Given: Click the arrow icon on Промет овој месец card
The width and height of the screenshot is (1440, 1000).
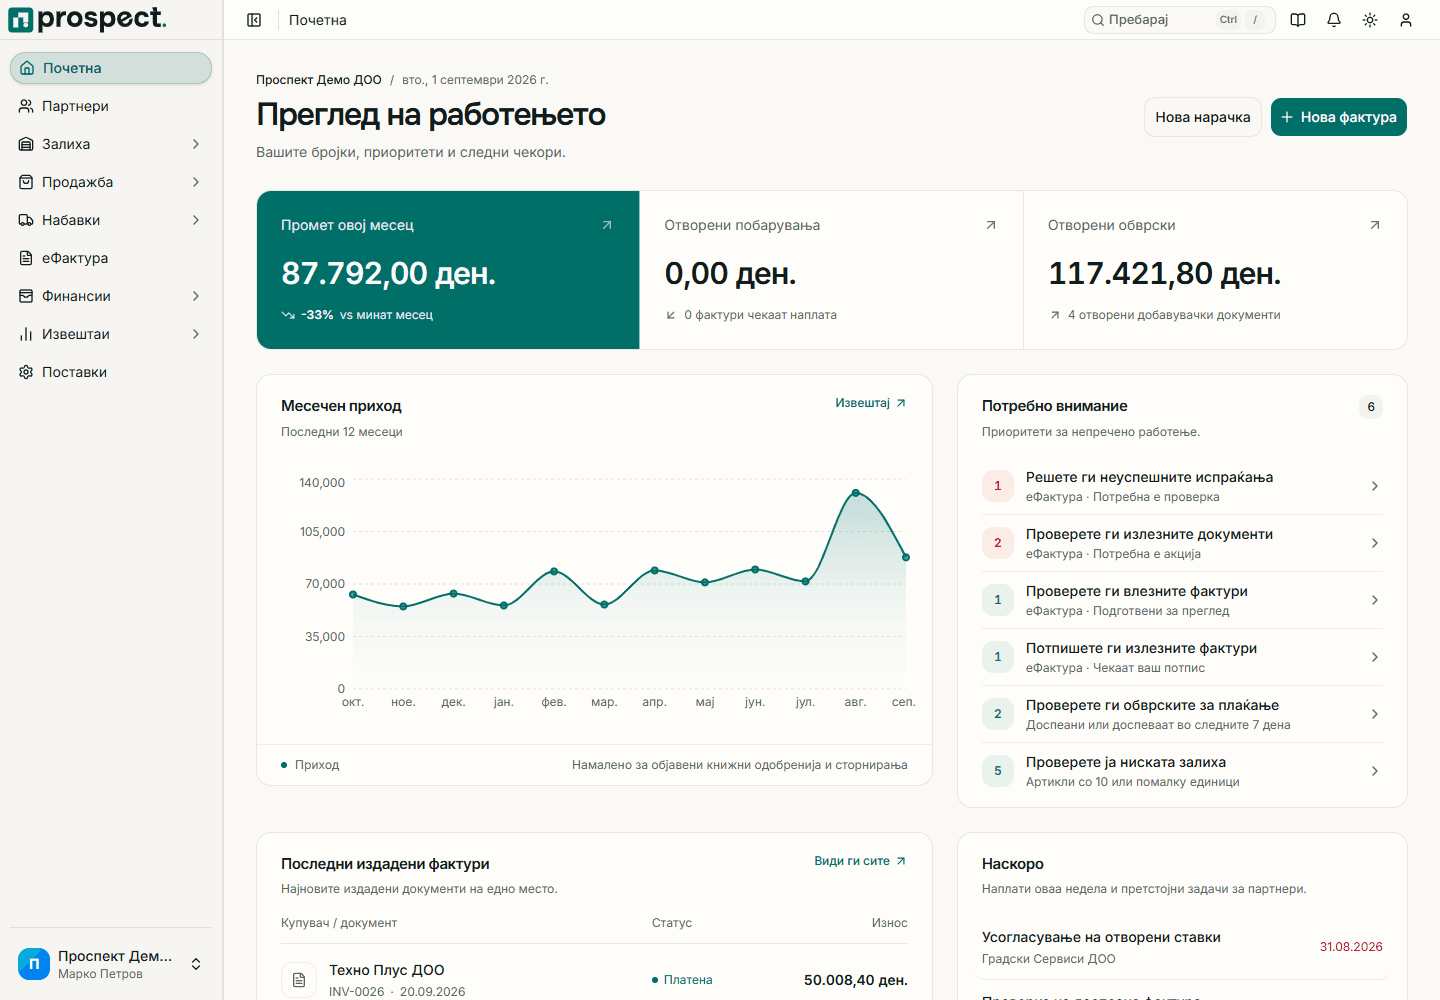Looking at the screenshot, I should tap(607, 225).
